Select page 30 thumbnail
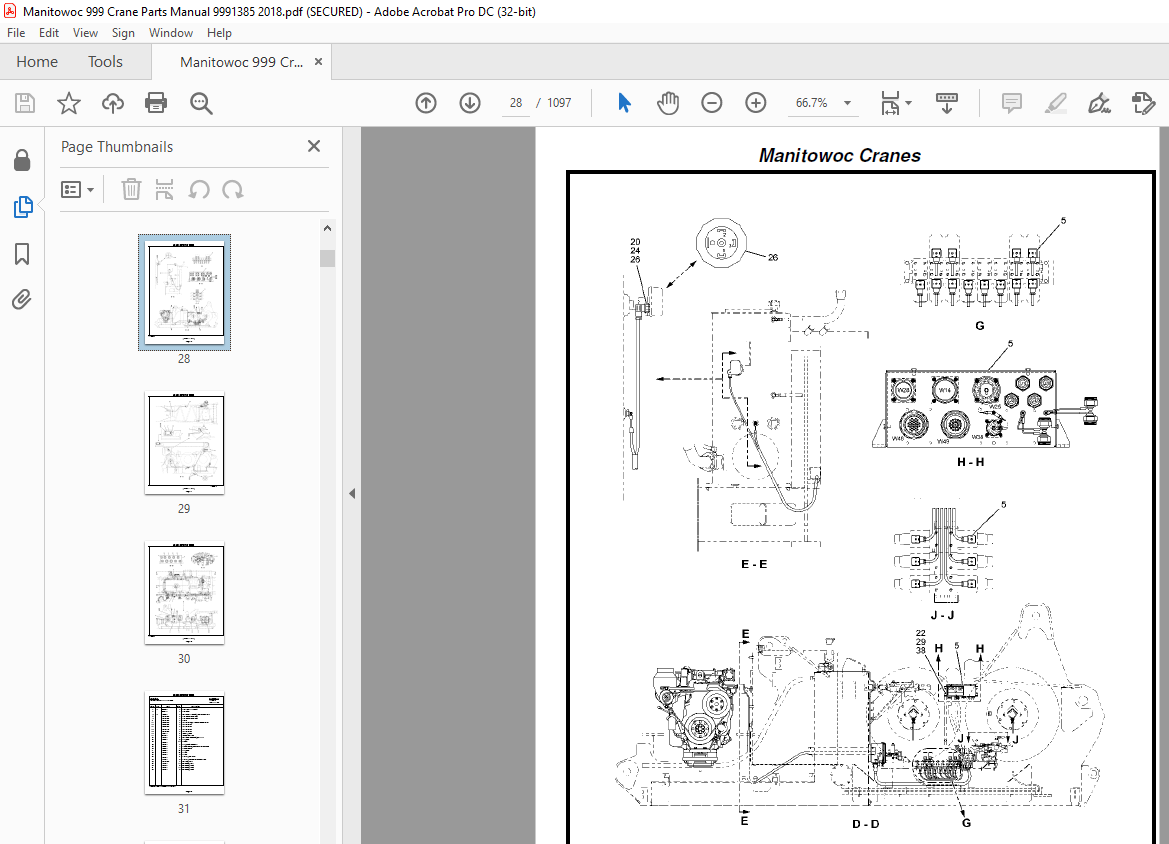 [x=185, y=593]
